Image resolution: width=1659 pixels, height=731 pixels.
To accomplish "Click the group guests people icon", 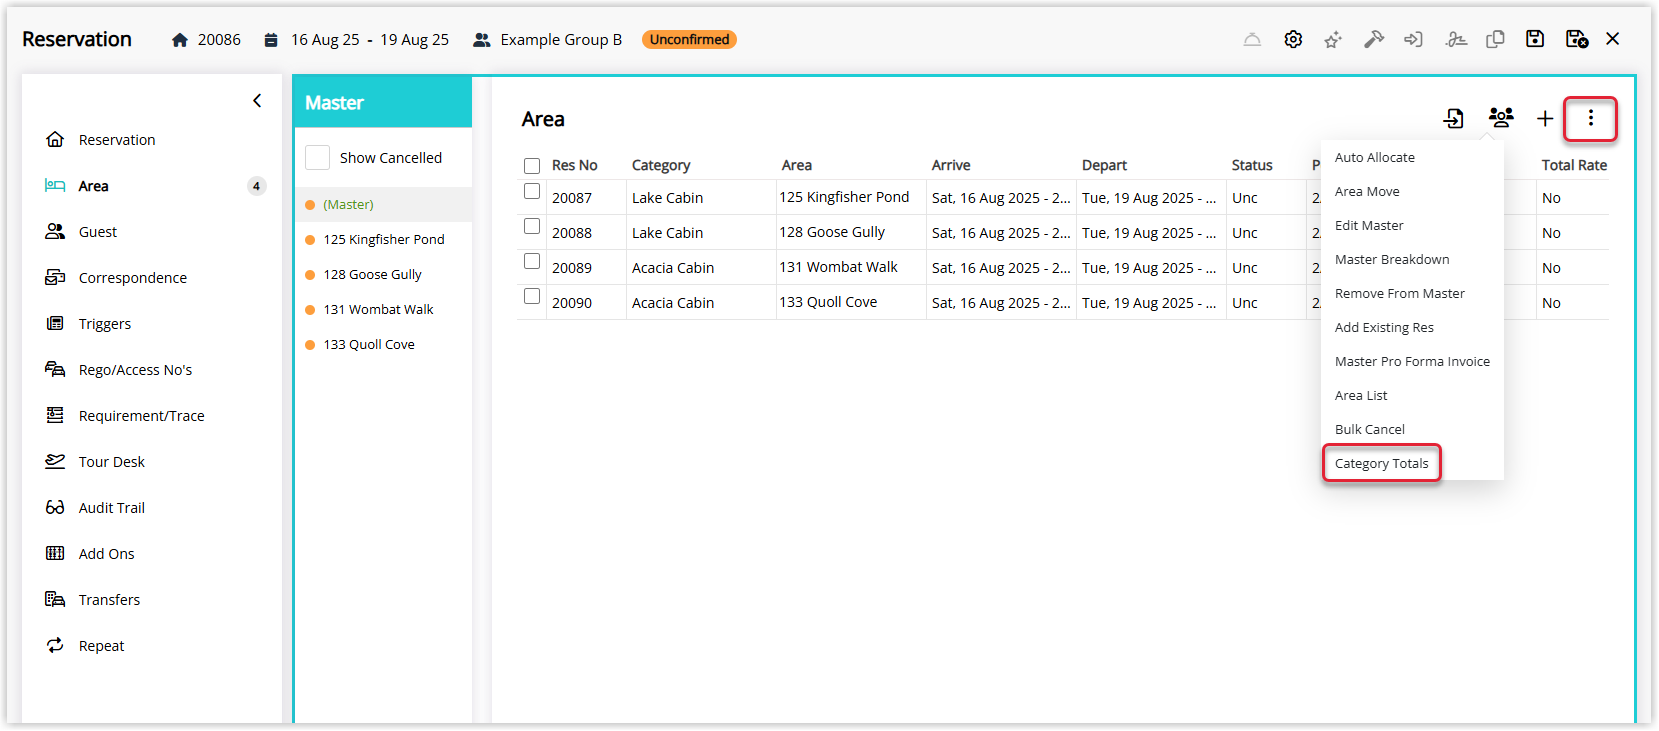I will pos(1501,118).
